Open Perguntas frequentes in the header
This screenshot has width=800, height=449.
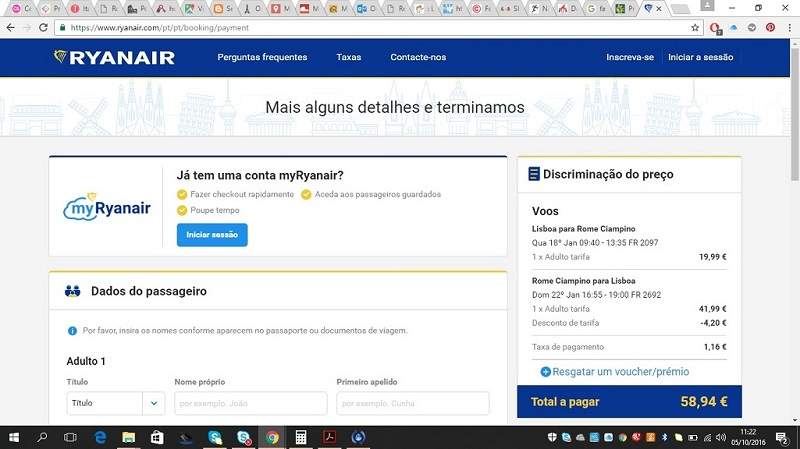[x=262, y=57]
